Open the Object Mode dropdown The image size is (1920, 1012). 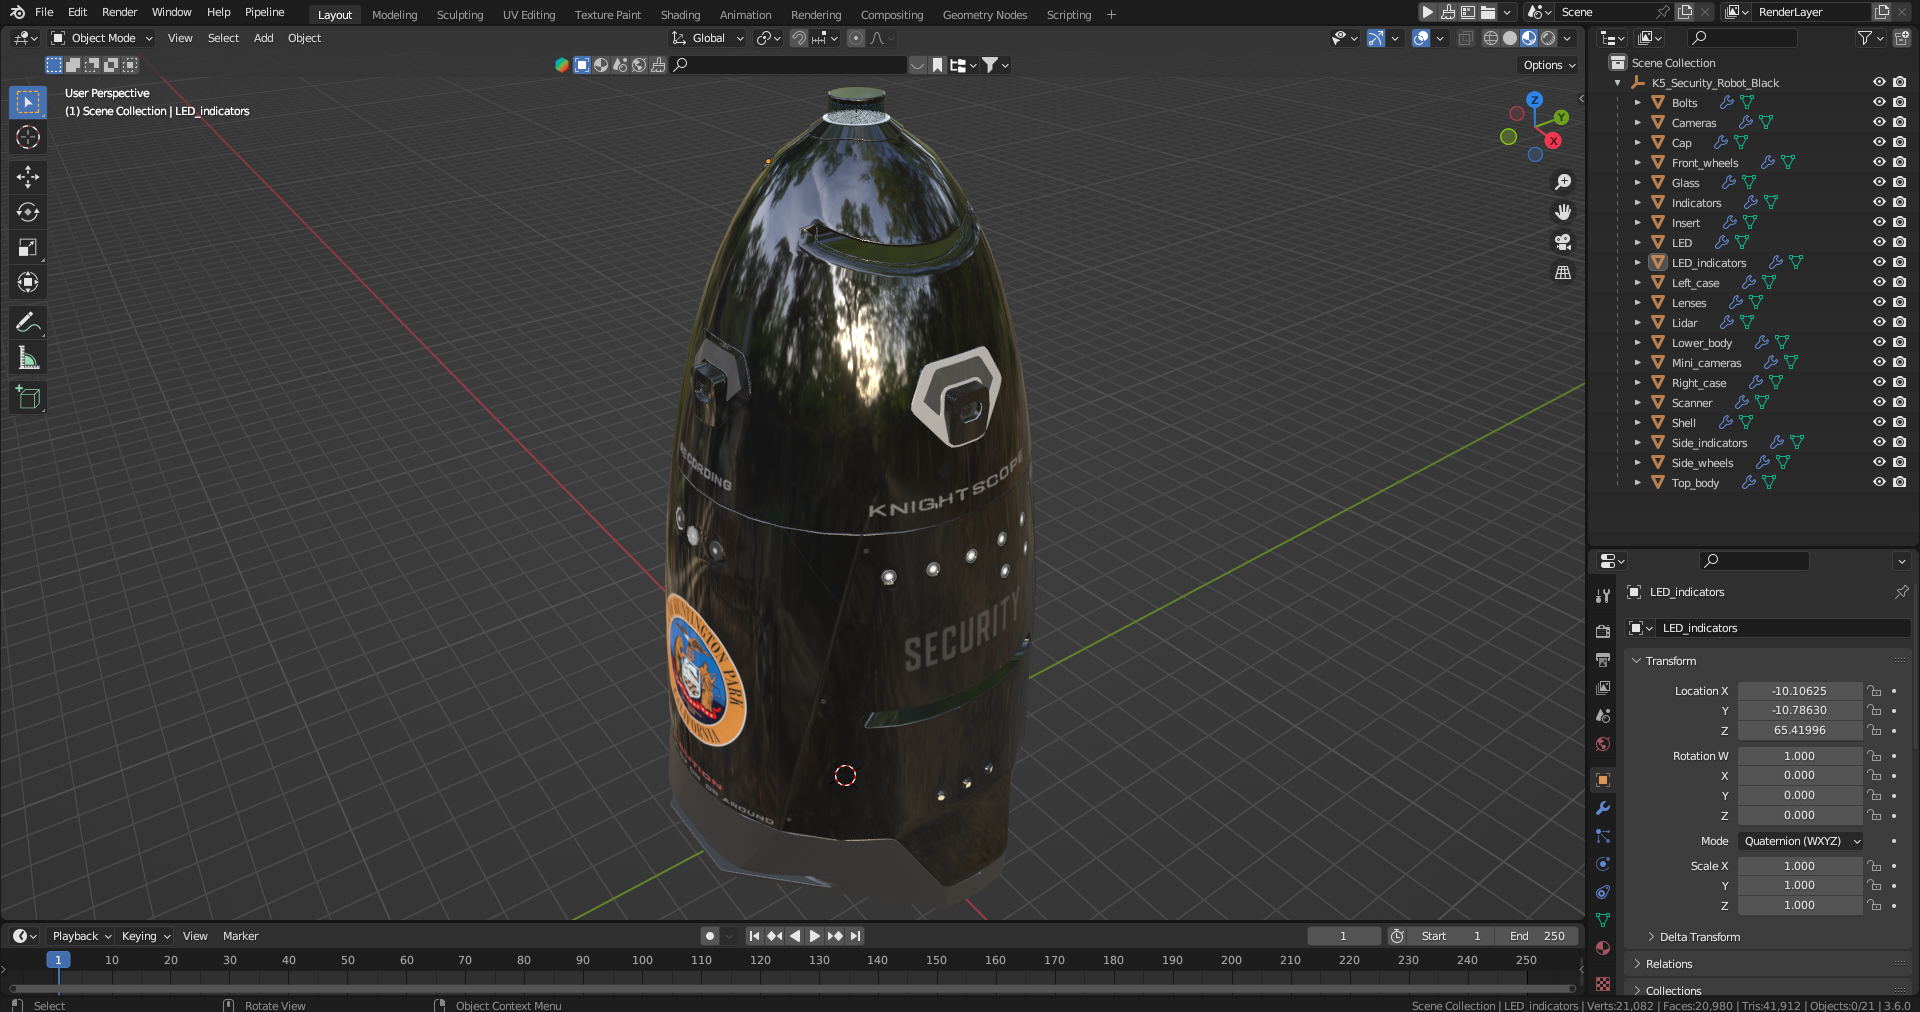[x=102, y=38]
